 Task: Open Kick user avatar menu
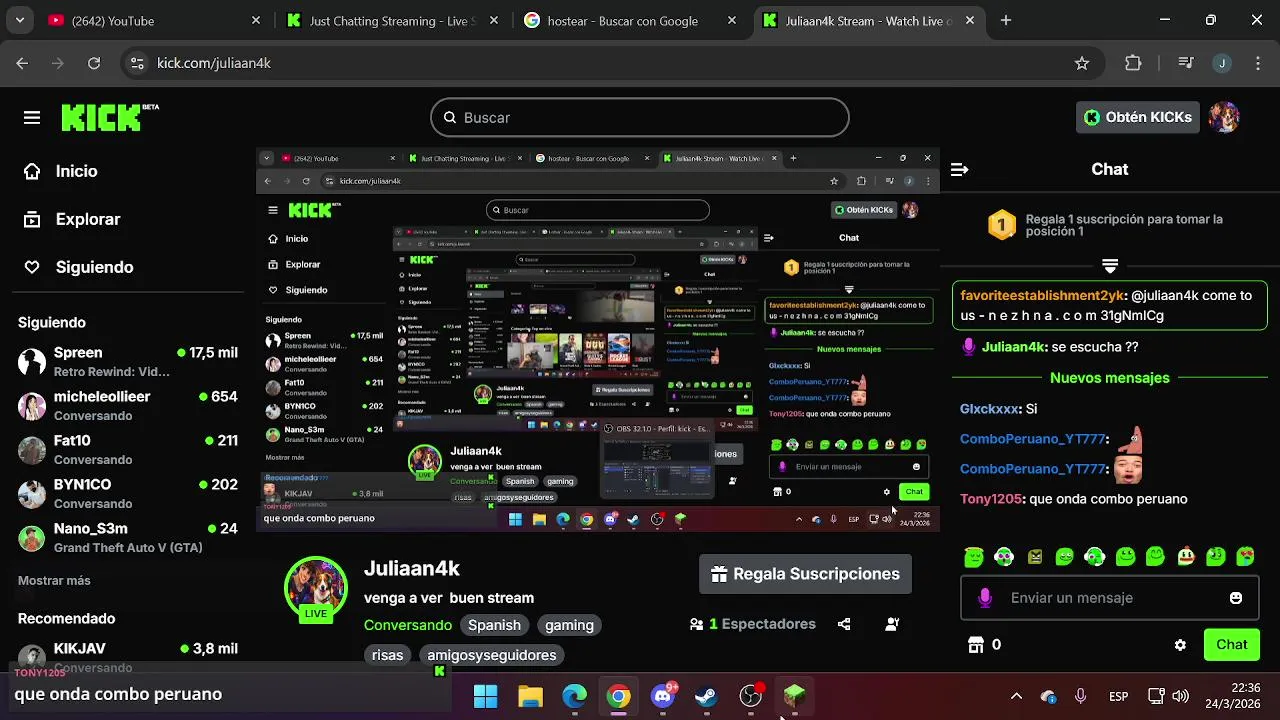[1224, 117]
